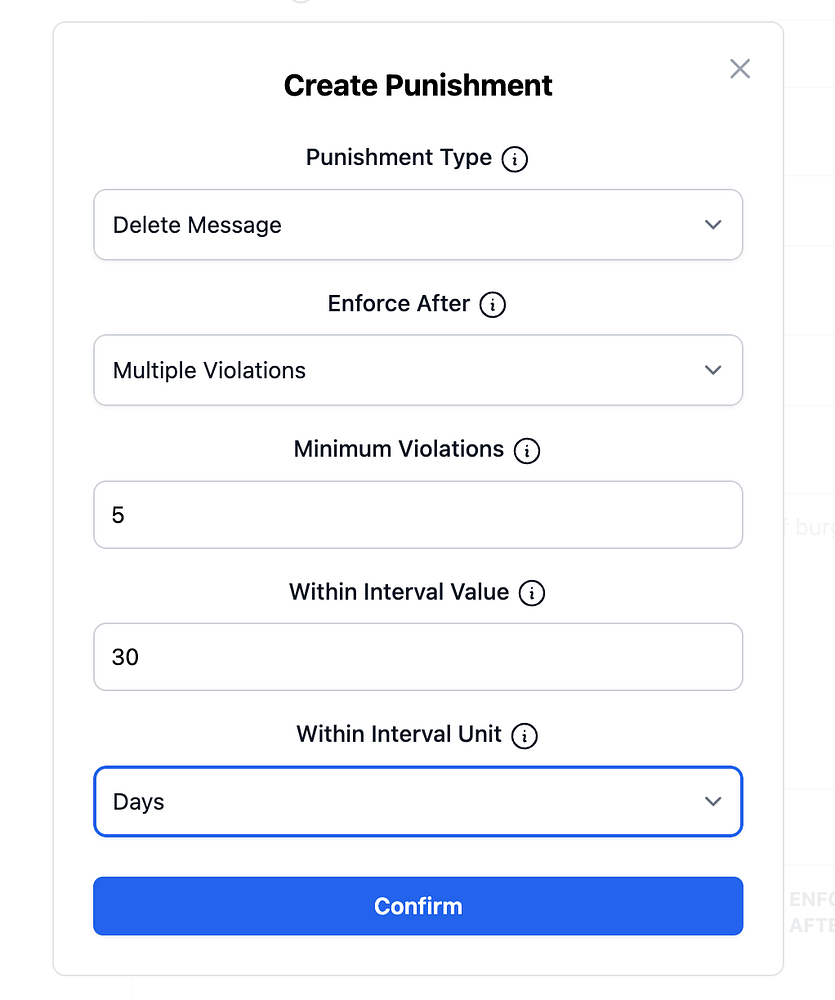Click the 'Days' selected value

tap(139, 801)
